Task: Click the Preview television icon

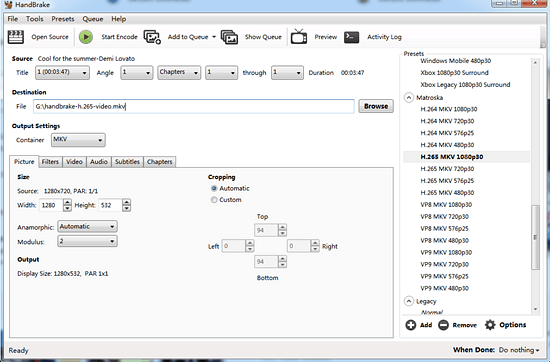Action: 299,36
